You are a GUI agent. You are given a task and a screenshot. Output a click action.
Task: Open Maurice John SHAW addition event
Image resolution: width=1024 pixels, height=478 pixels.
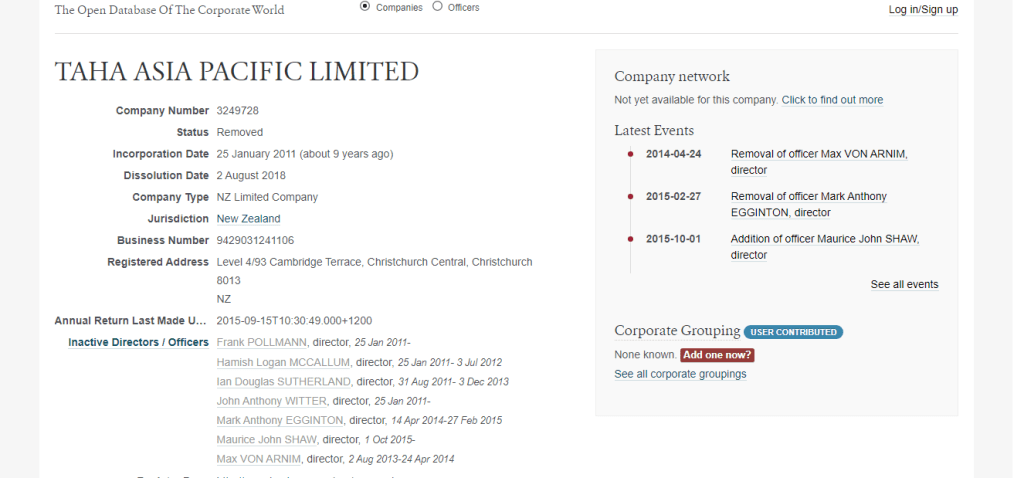tap(824, 239)
